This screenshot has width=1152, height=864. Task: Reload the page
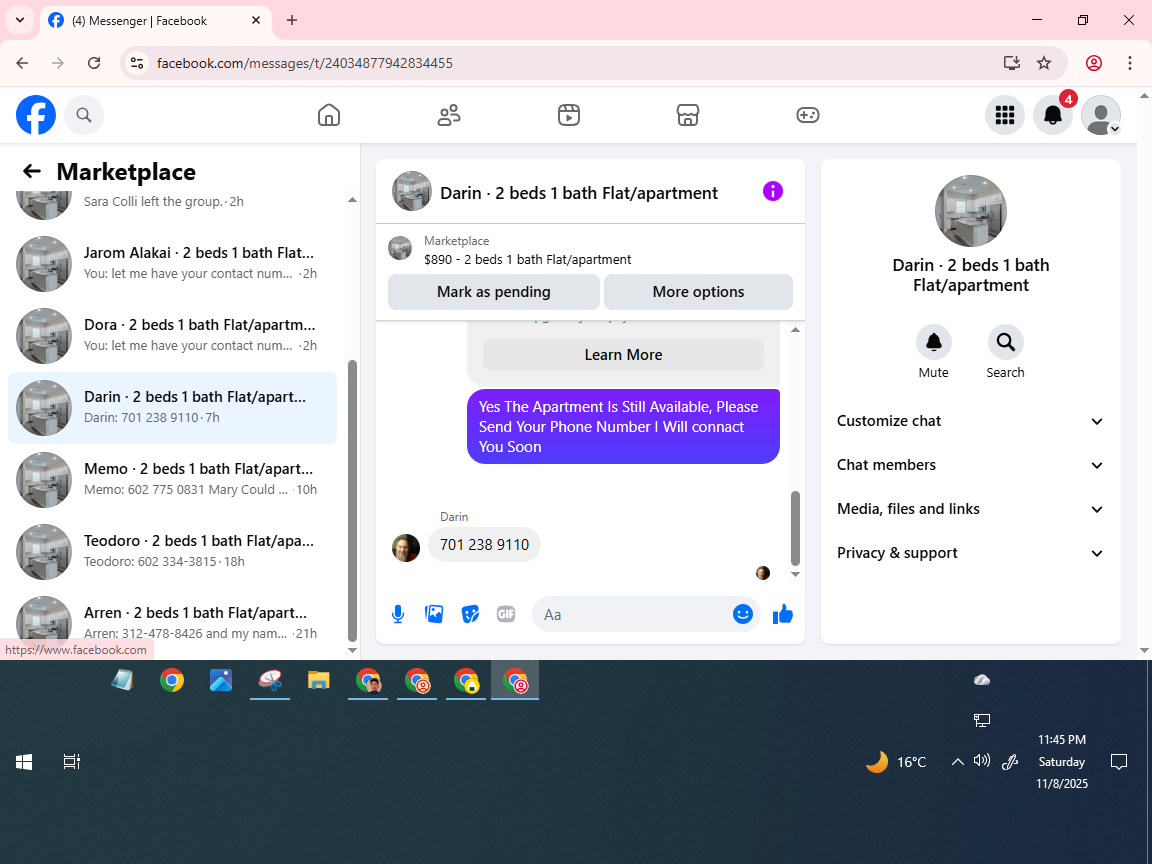coord(94,63)
